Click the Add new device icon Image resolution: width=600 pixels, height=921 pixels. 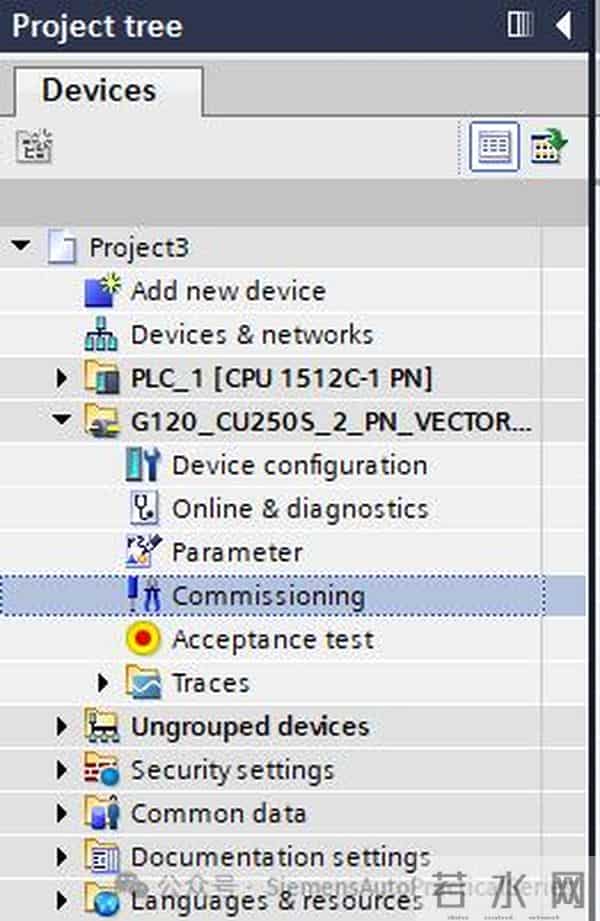(x=101, y=291)
